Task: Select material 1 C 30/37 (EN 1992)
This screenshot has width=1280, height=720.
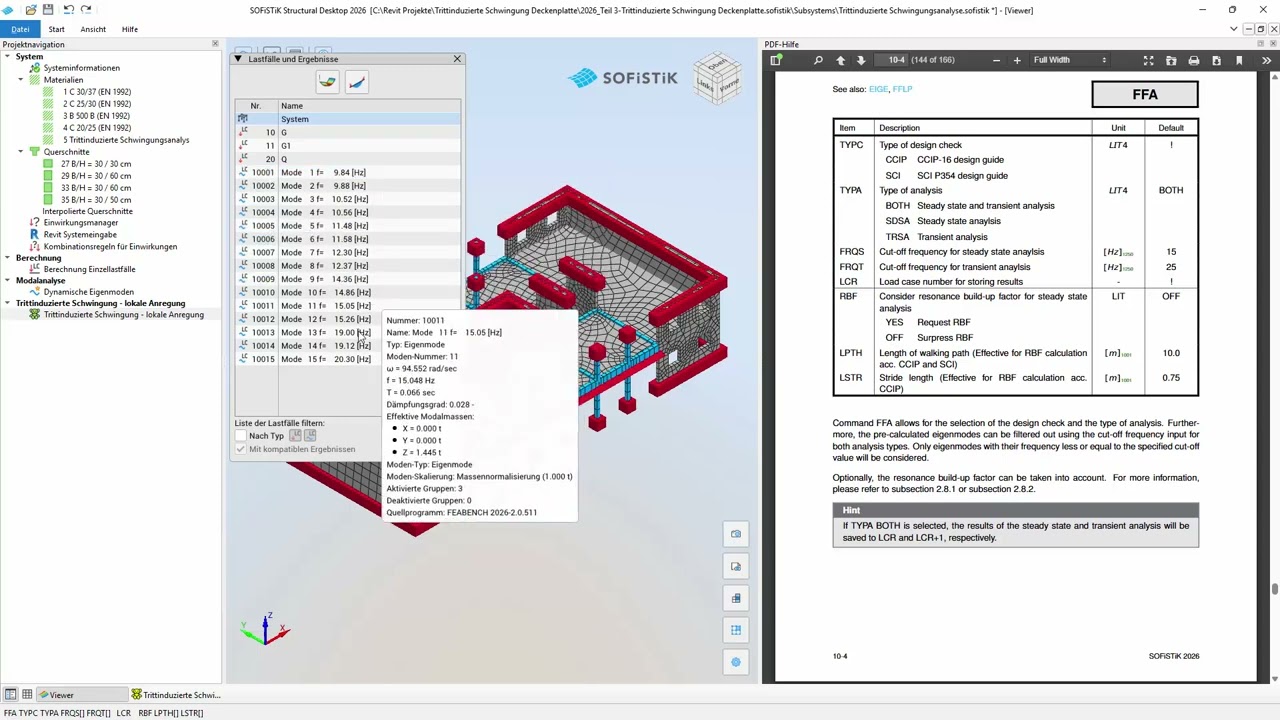Action: click(x=97, y=92)
